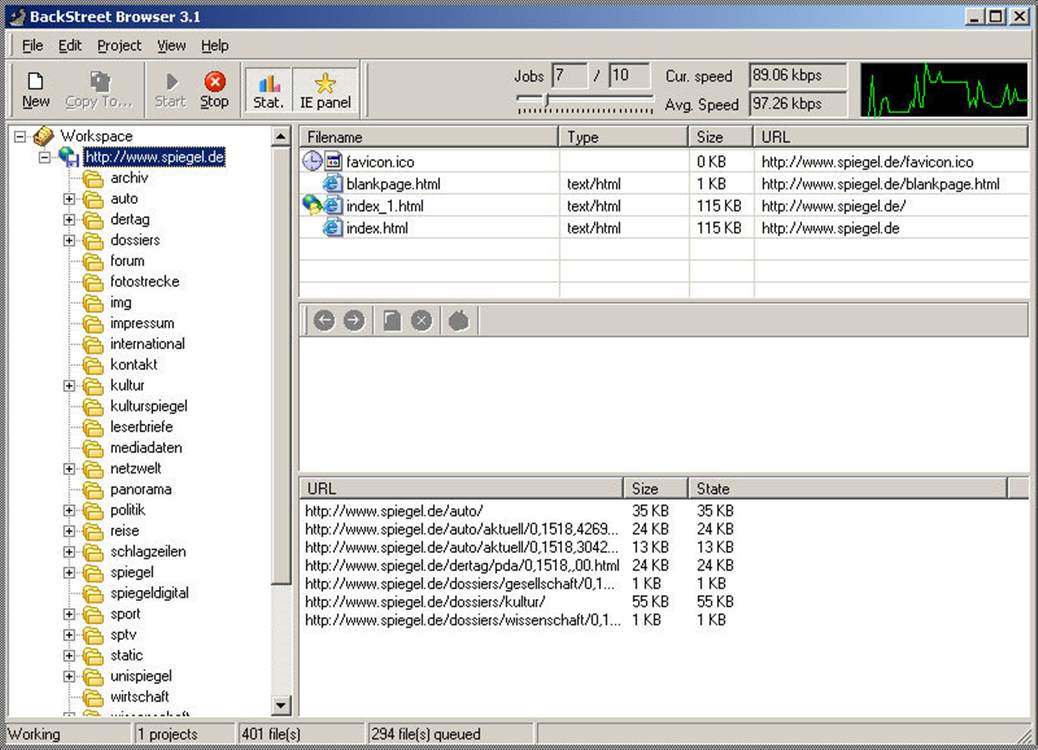Select the mediadaten folder

[146, 448]
